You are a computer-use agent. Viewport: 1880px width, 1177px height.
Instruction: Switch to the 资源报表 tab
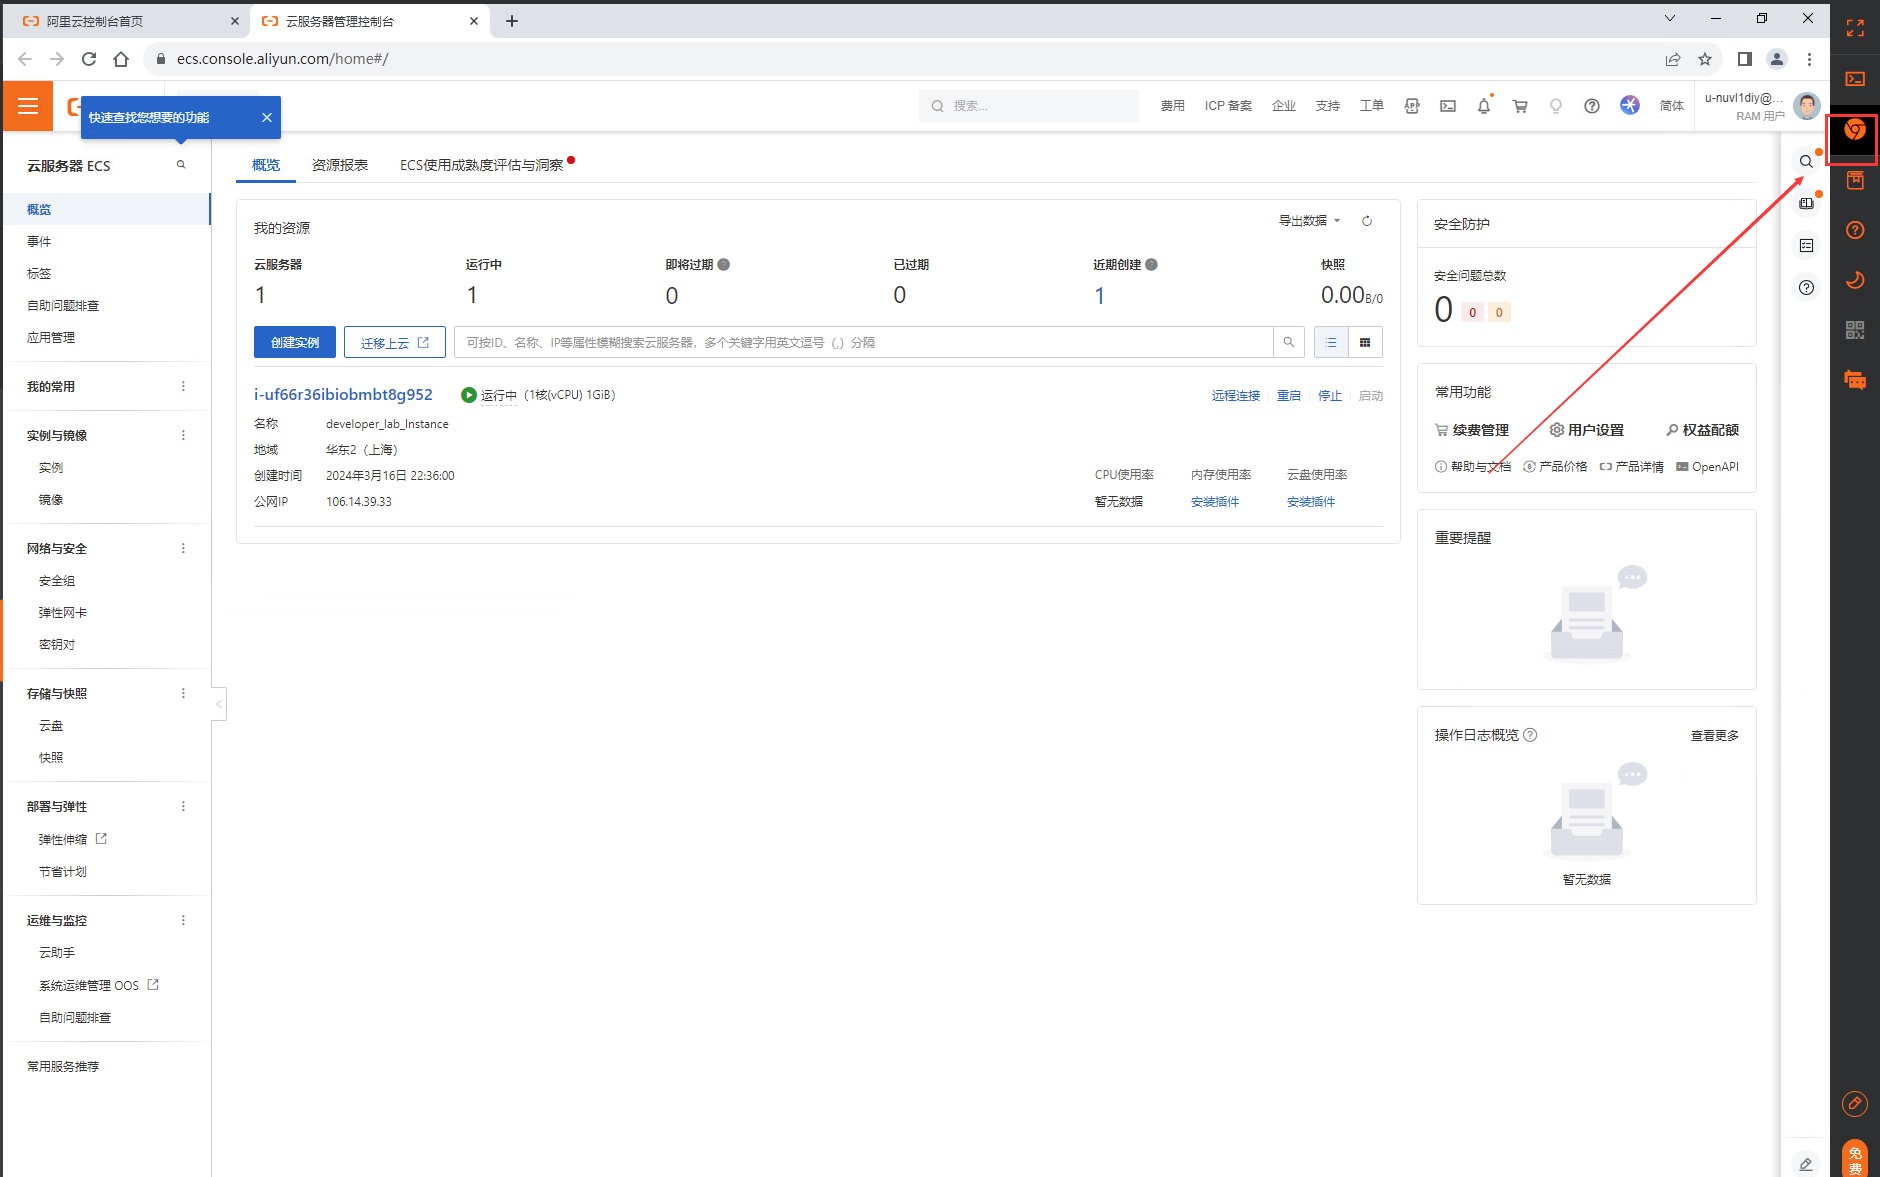click(340, 165)
